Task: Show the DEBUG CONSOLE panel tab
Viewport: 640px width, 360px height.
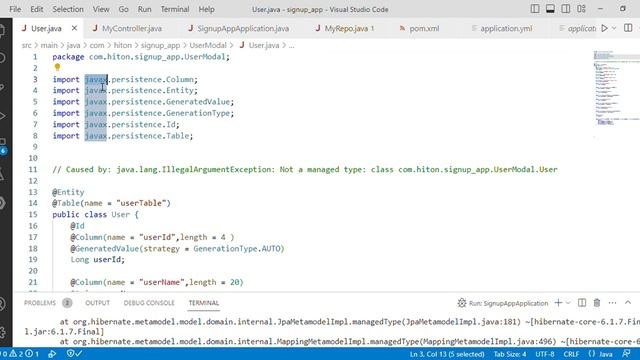Action: (x=149, y=303)
